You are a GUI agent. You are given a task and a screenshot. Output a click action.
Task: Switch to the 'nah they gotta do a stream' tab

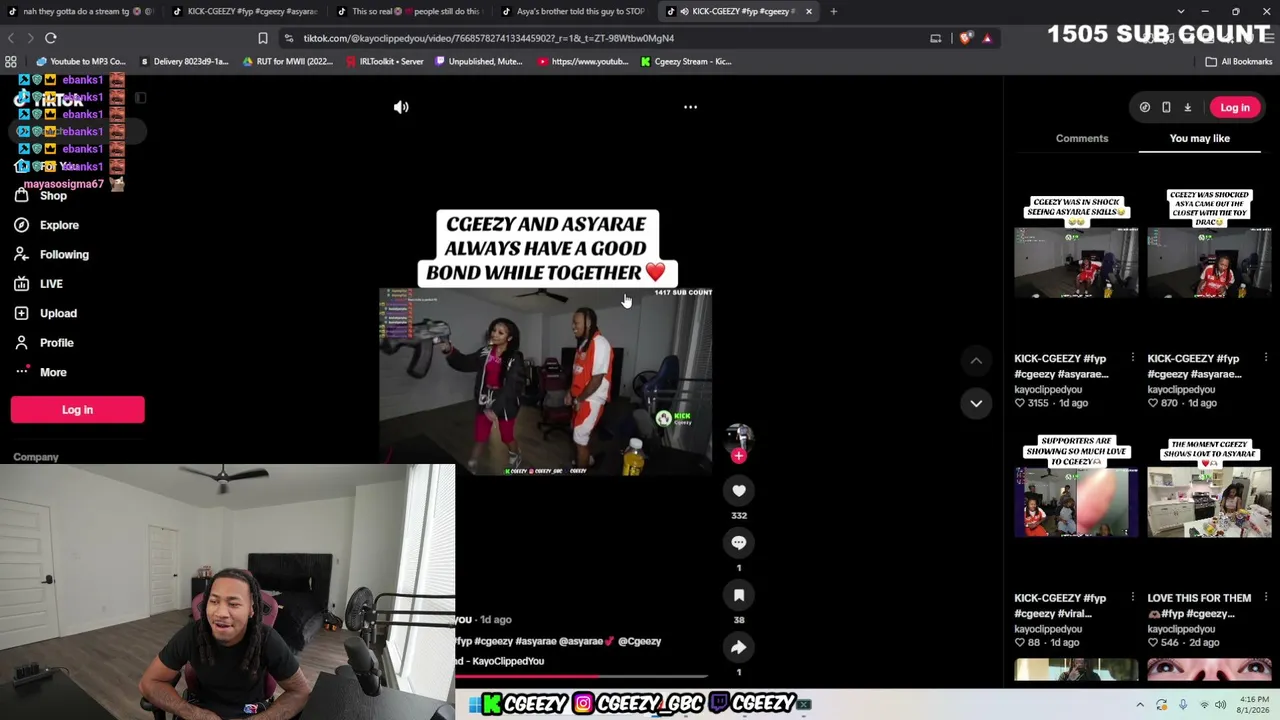[82, 11]
